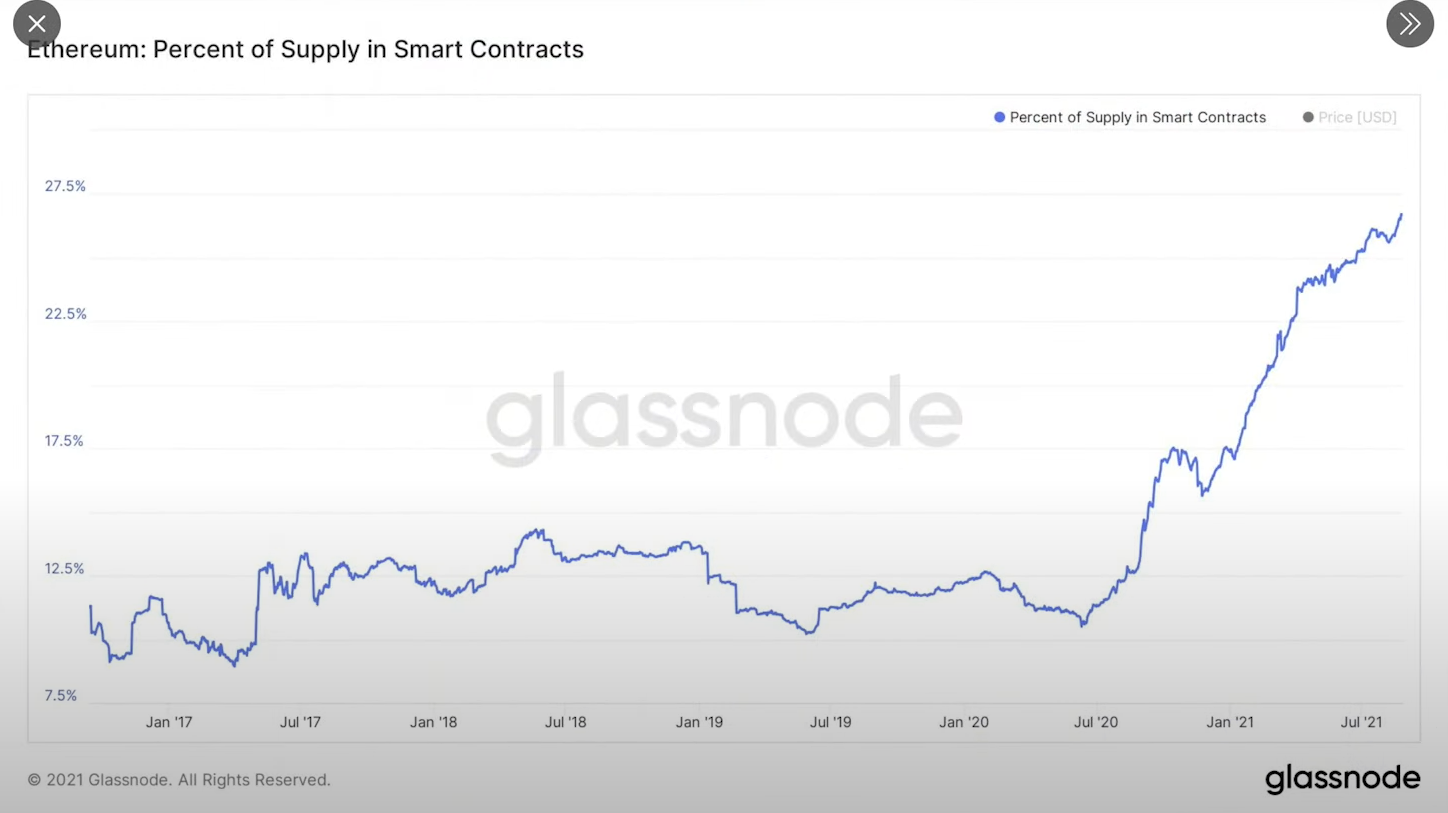
Task: Toggle the Percent of Supply in Smart Contracts series label
Action: point(1137,118)
